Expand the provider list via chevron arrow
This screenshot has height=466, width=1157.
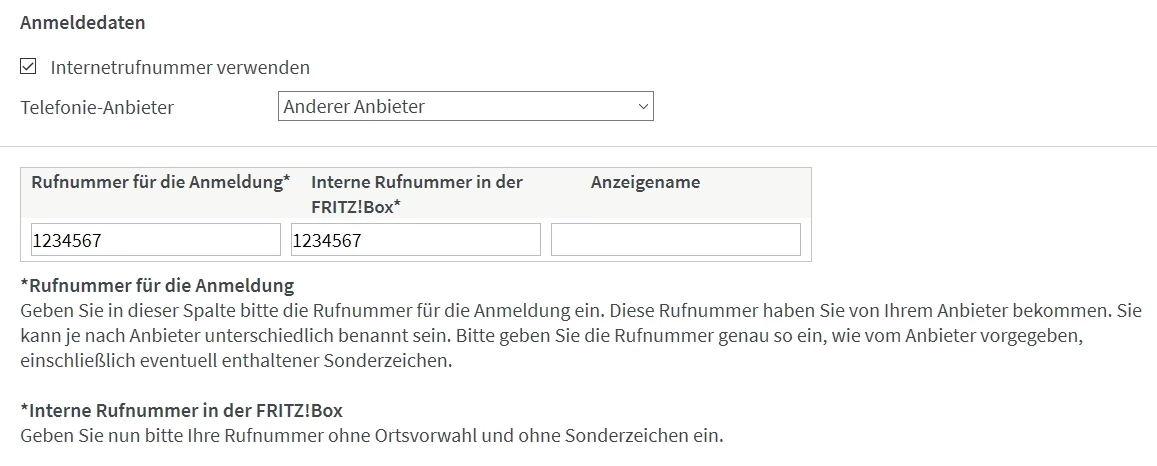tap(642, 106)
